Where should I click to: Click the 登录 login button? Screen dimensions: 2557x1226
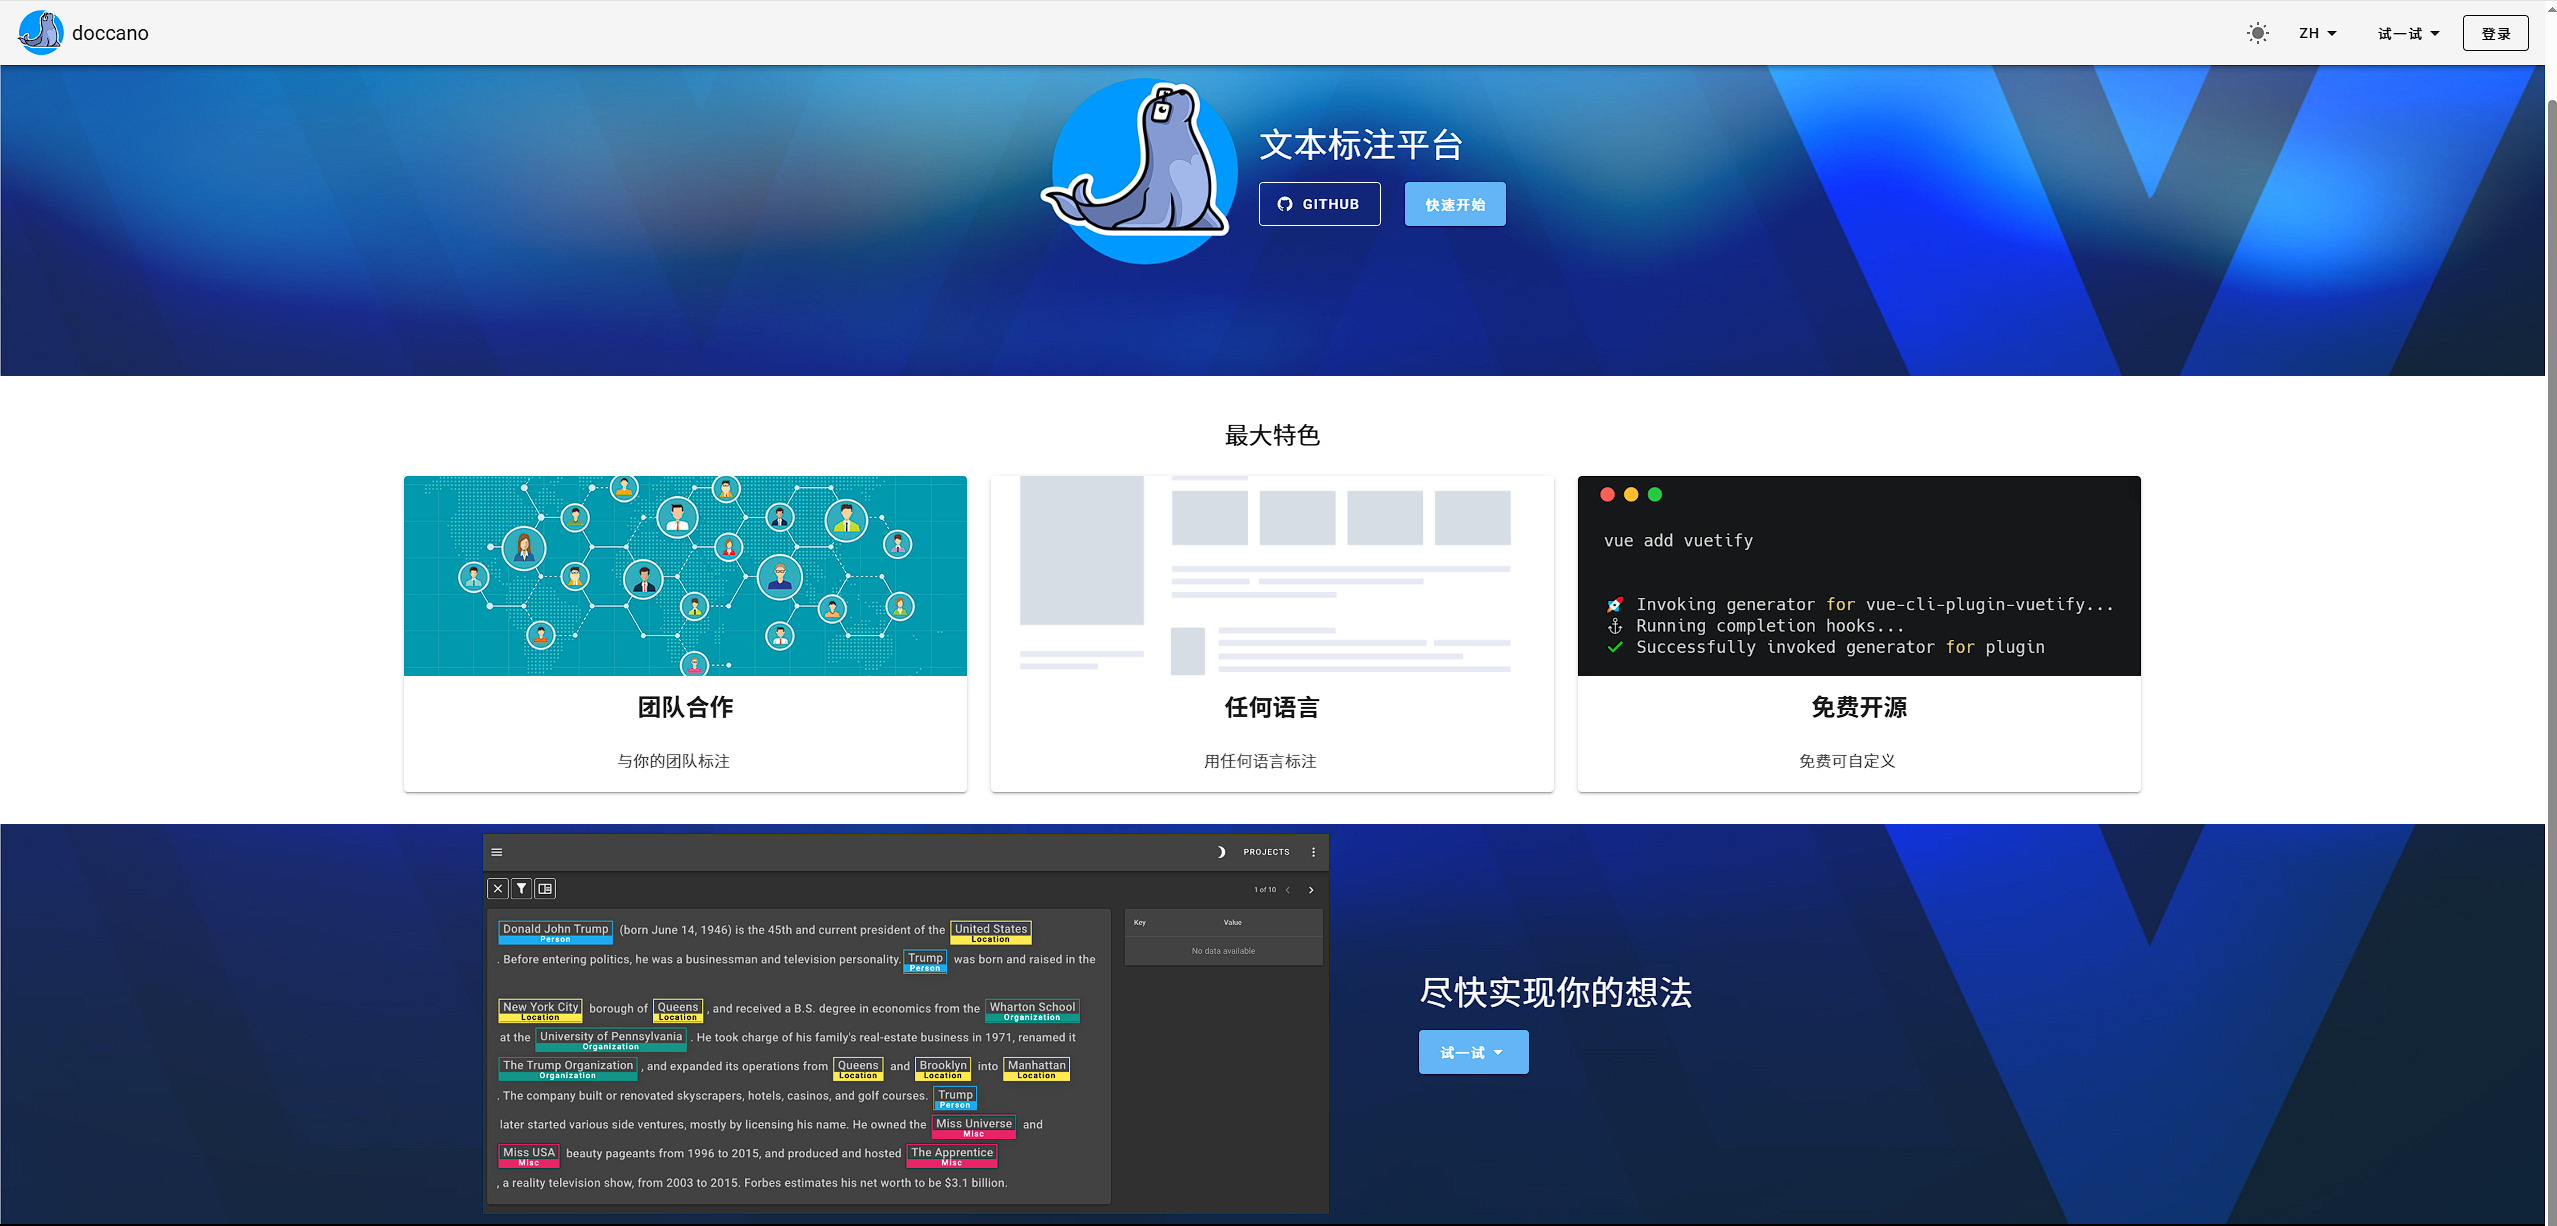click(2495, 33)
